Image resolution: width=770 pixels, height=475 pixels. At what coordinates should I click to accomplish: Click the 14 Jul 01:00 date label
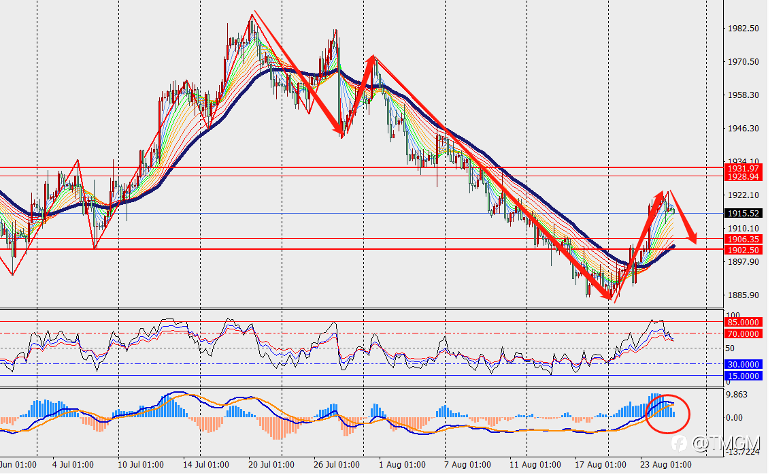pos(206,465)
